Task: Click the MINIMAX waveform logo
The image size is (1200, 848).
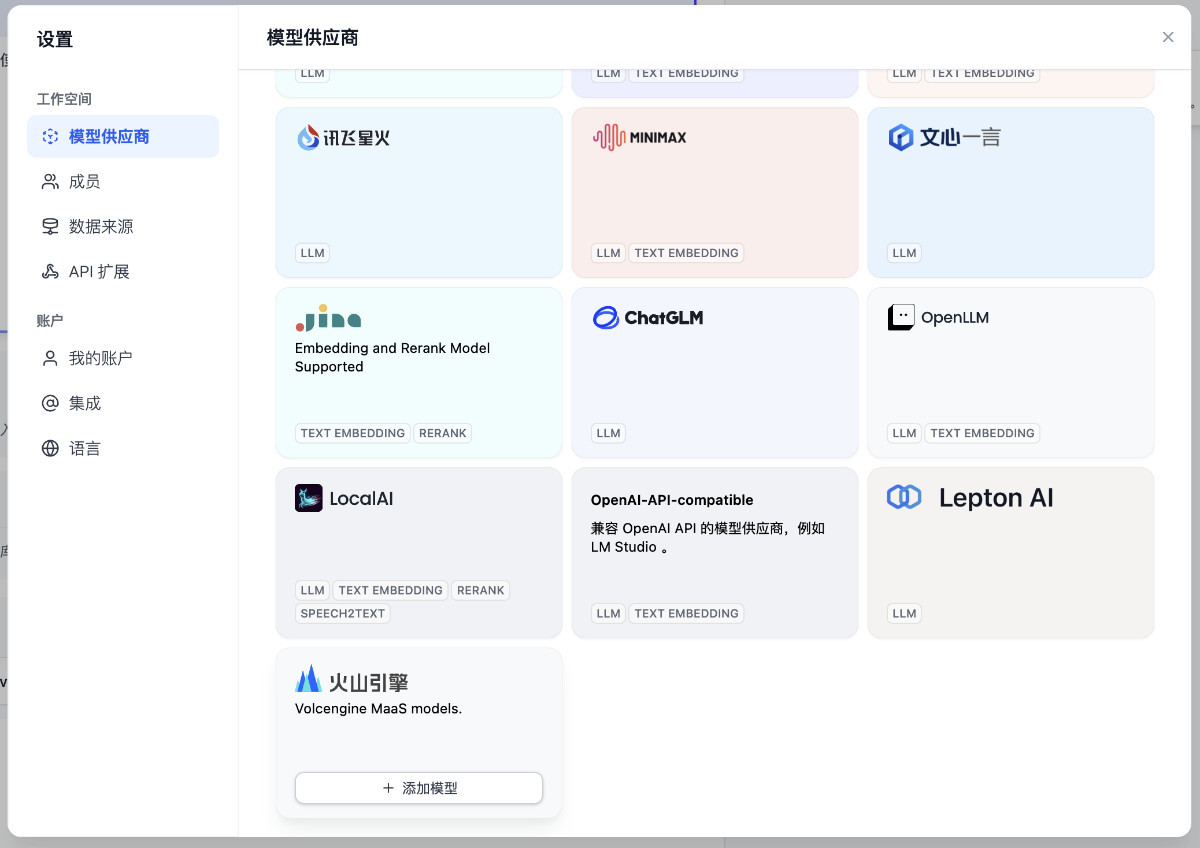Action: 640,137
